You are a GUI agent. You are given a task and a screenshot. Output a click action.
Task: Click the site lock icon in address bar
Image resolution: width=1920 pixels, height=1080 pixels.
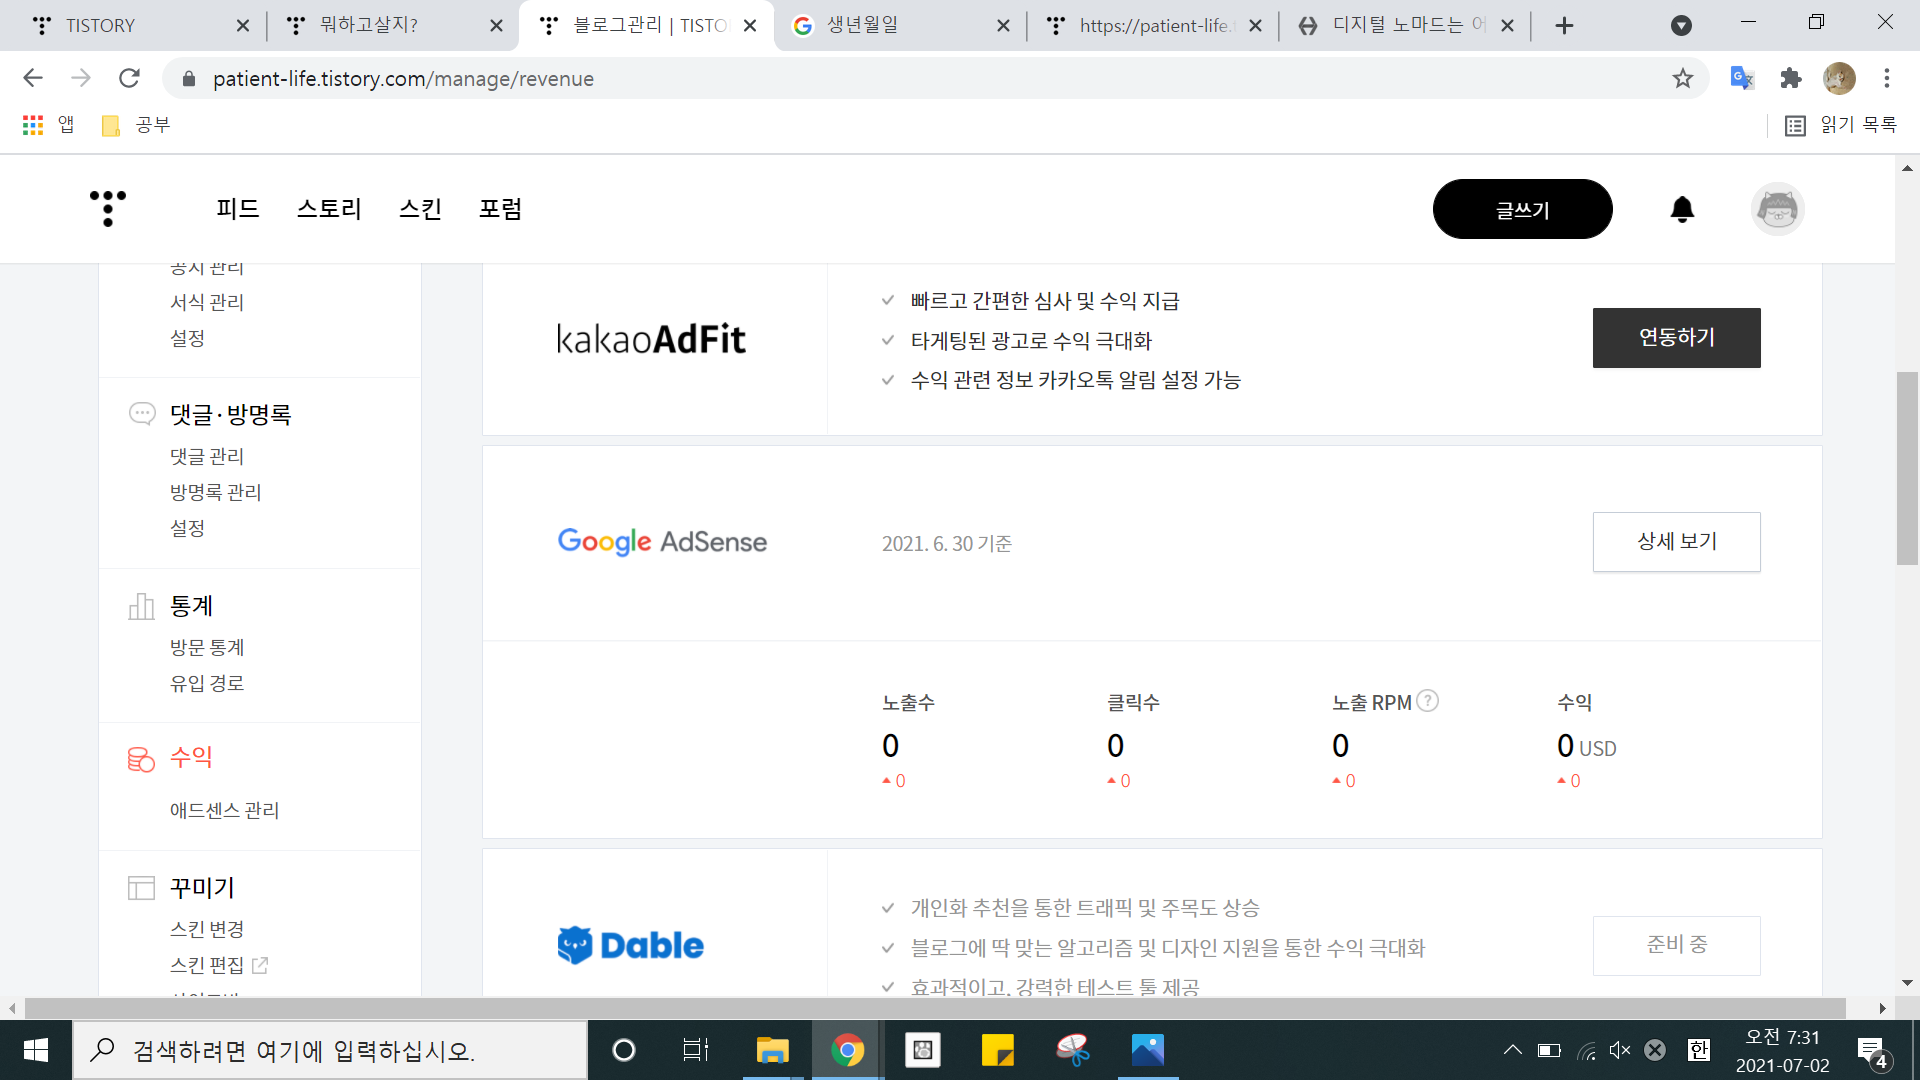[189, 78]
